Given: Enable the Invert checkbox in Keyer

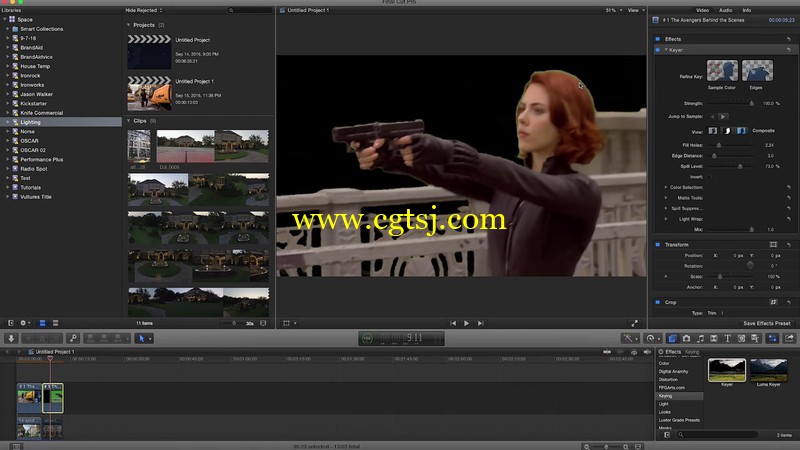Looking at the screenshot, I should 709,177.
